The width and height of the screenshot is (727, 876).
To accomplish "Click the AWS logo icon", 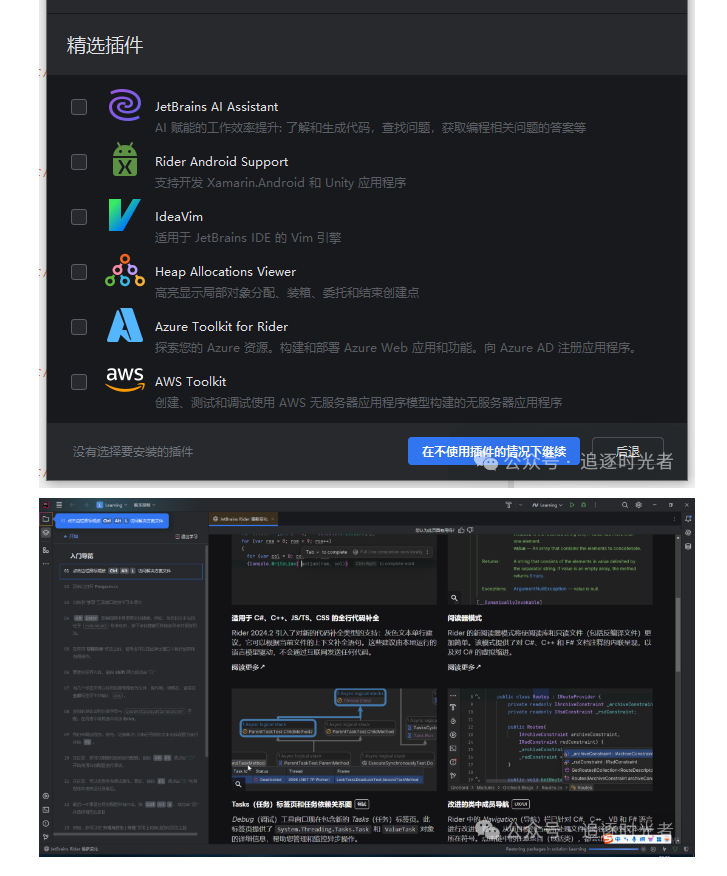I will (x=125, y=379).
